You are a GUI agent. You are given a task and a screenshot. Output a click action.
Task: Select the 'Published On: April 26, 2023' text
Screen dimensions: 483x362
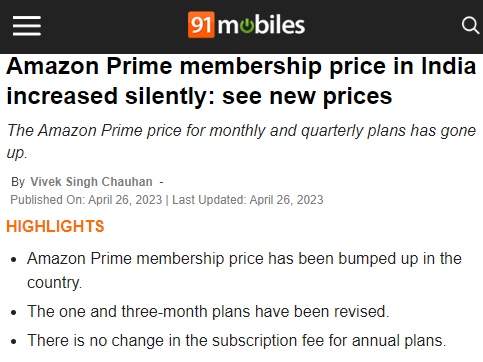pyautogui.click(x=86, y=200)
